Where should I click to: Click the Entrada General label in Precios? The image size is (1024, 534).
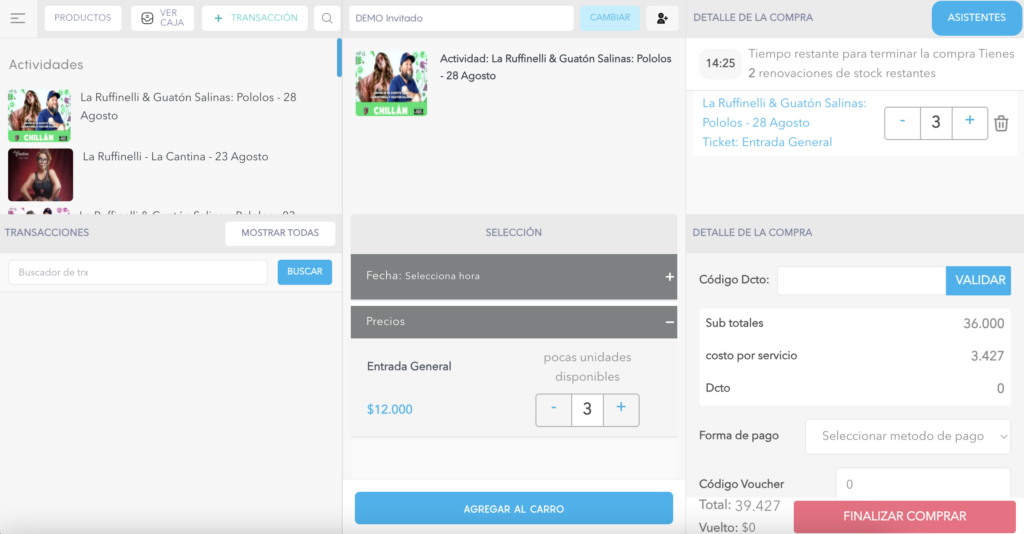(x=409, y=367)
